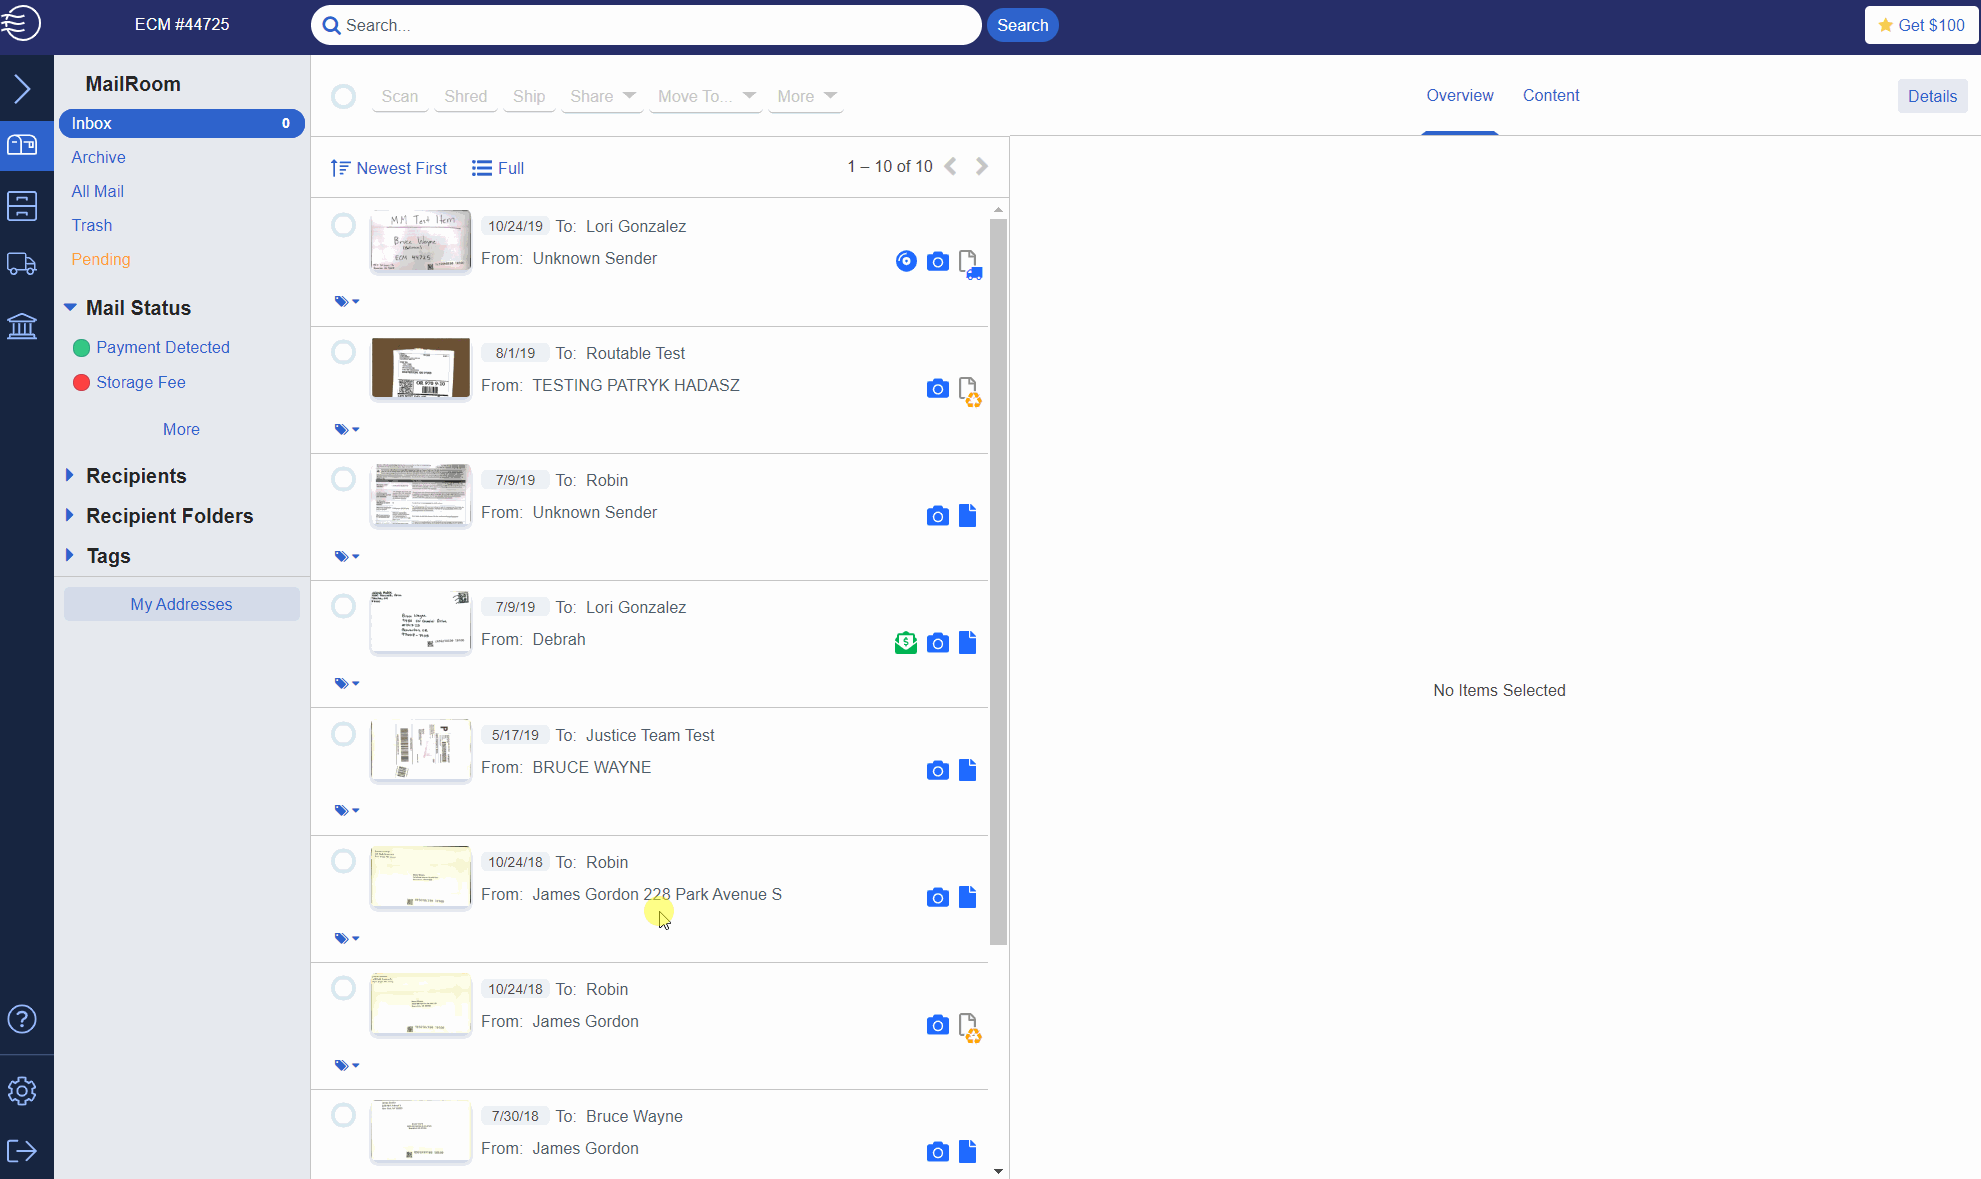Click camera icon on Park Avenue item

pyautogui.click(x=937, y=898)
